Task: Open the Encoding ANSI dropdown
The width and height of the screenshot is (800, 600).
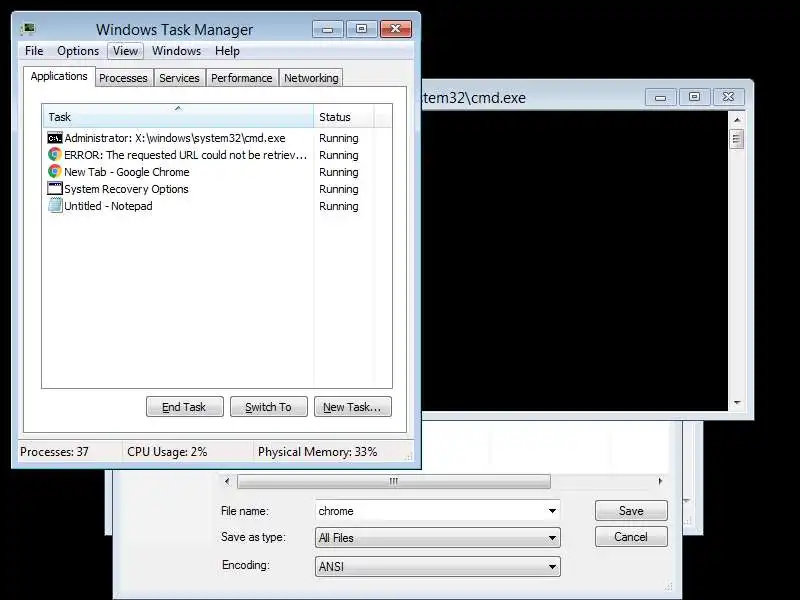Action: [x=438, y=566]
